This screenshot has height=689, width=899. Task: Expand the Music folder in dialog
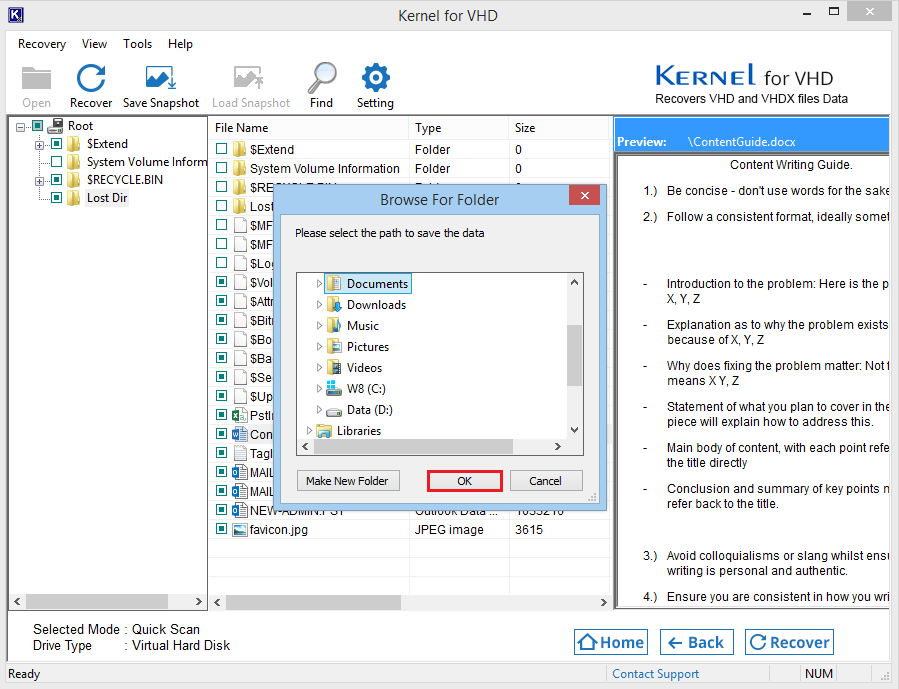[x=319, y=326]
